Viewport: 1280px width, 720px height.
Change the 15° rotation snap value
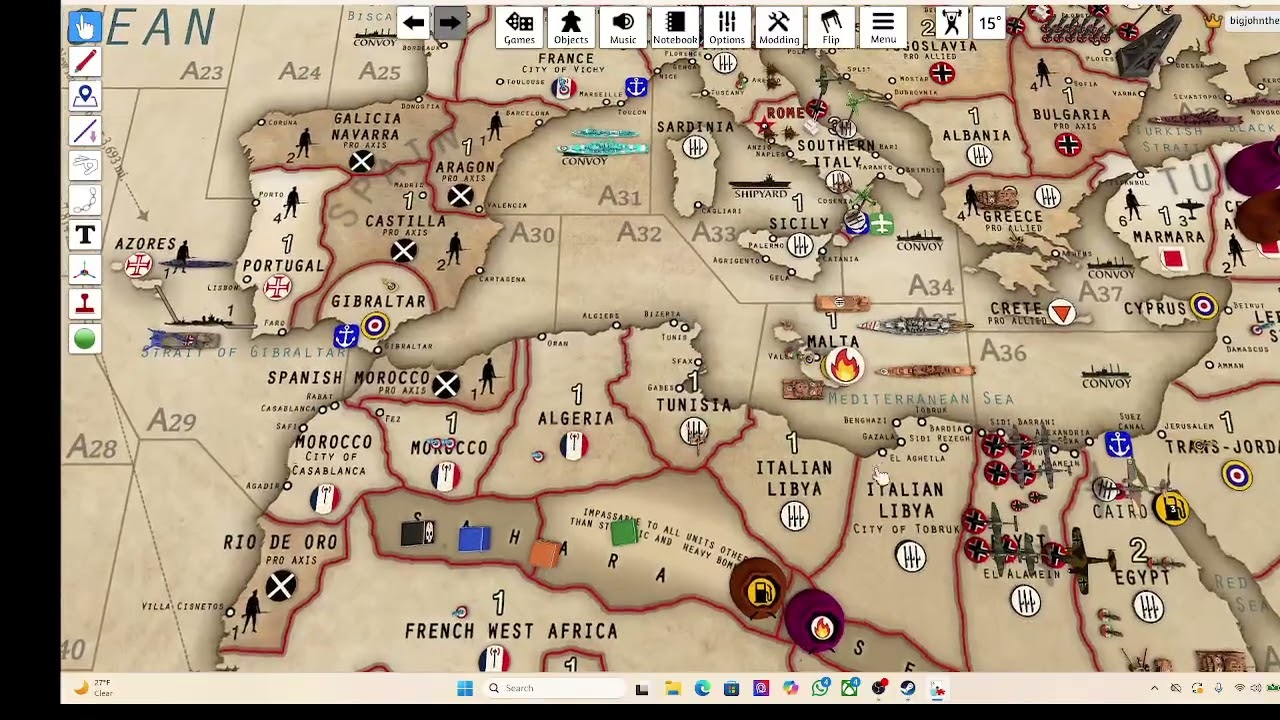tap(989, 23)
